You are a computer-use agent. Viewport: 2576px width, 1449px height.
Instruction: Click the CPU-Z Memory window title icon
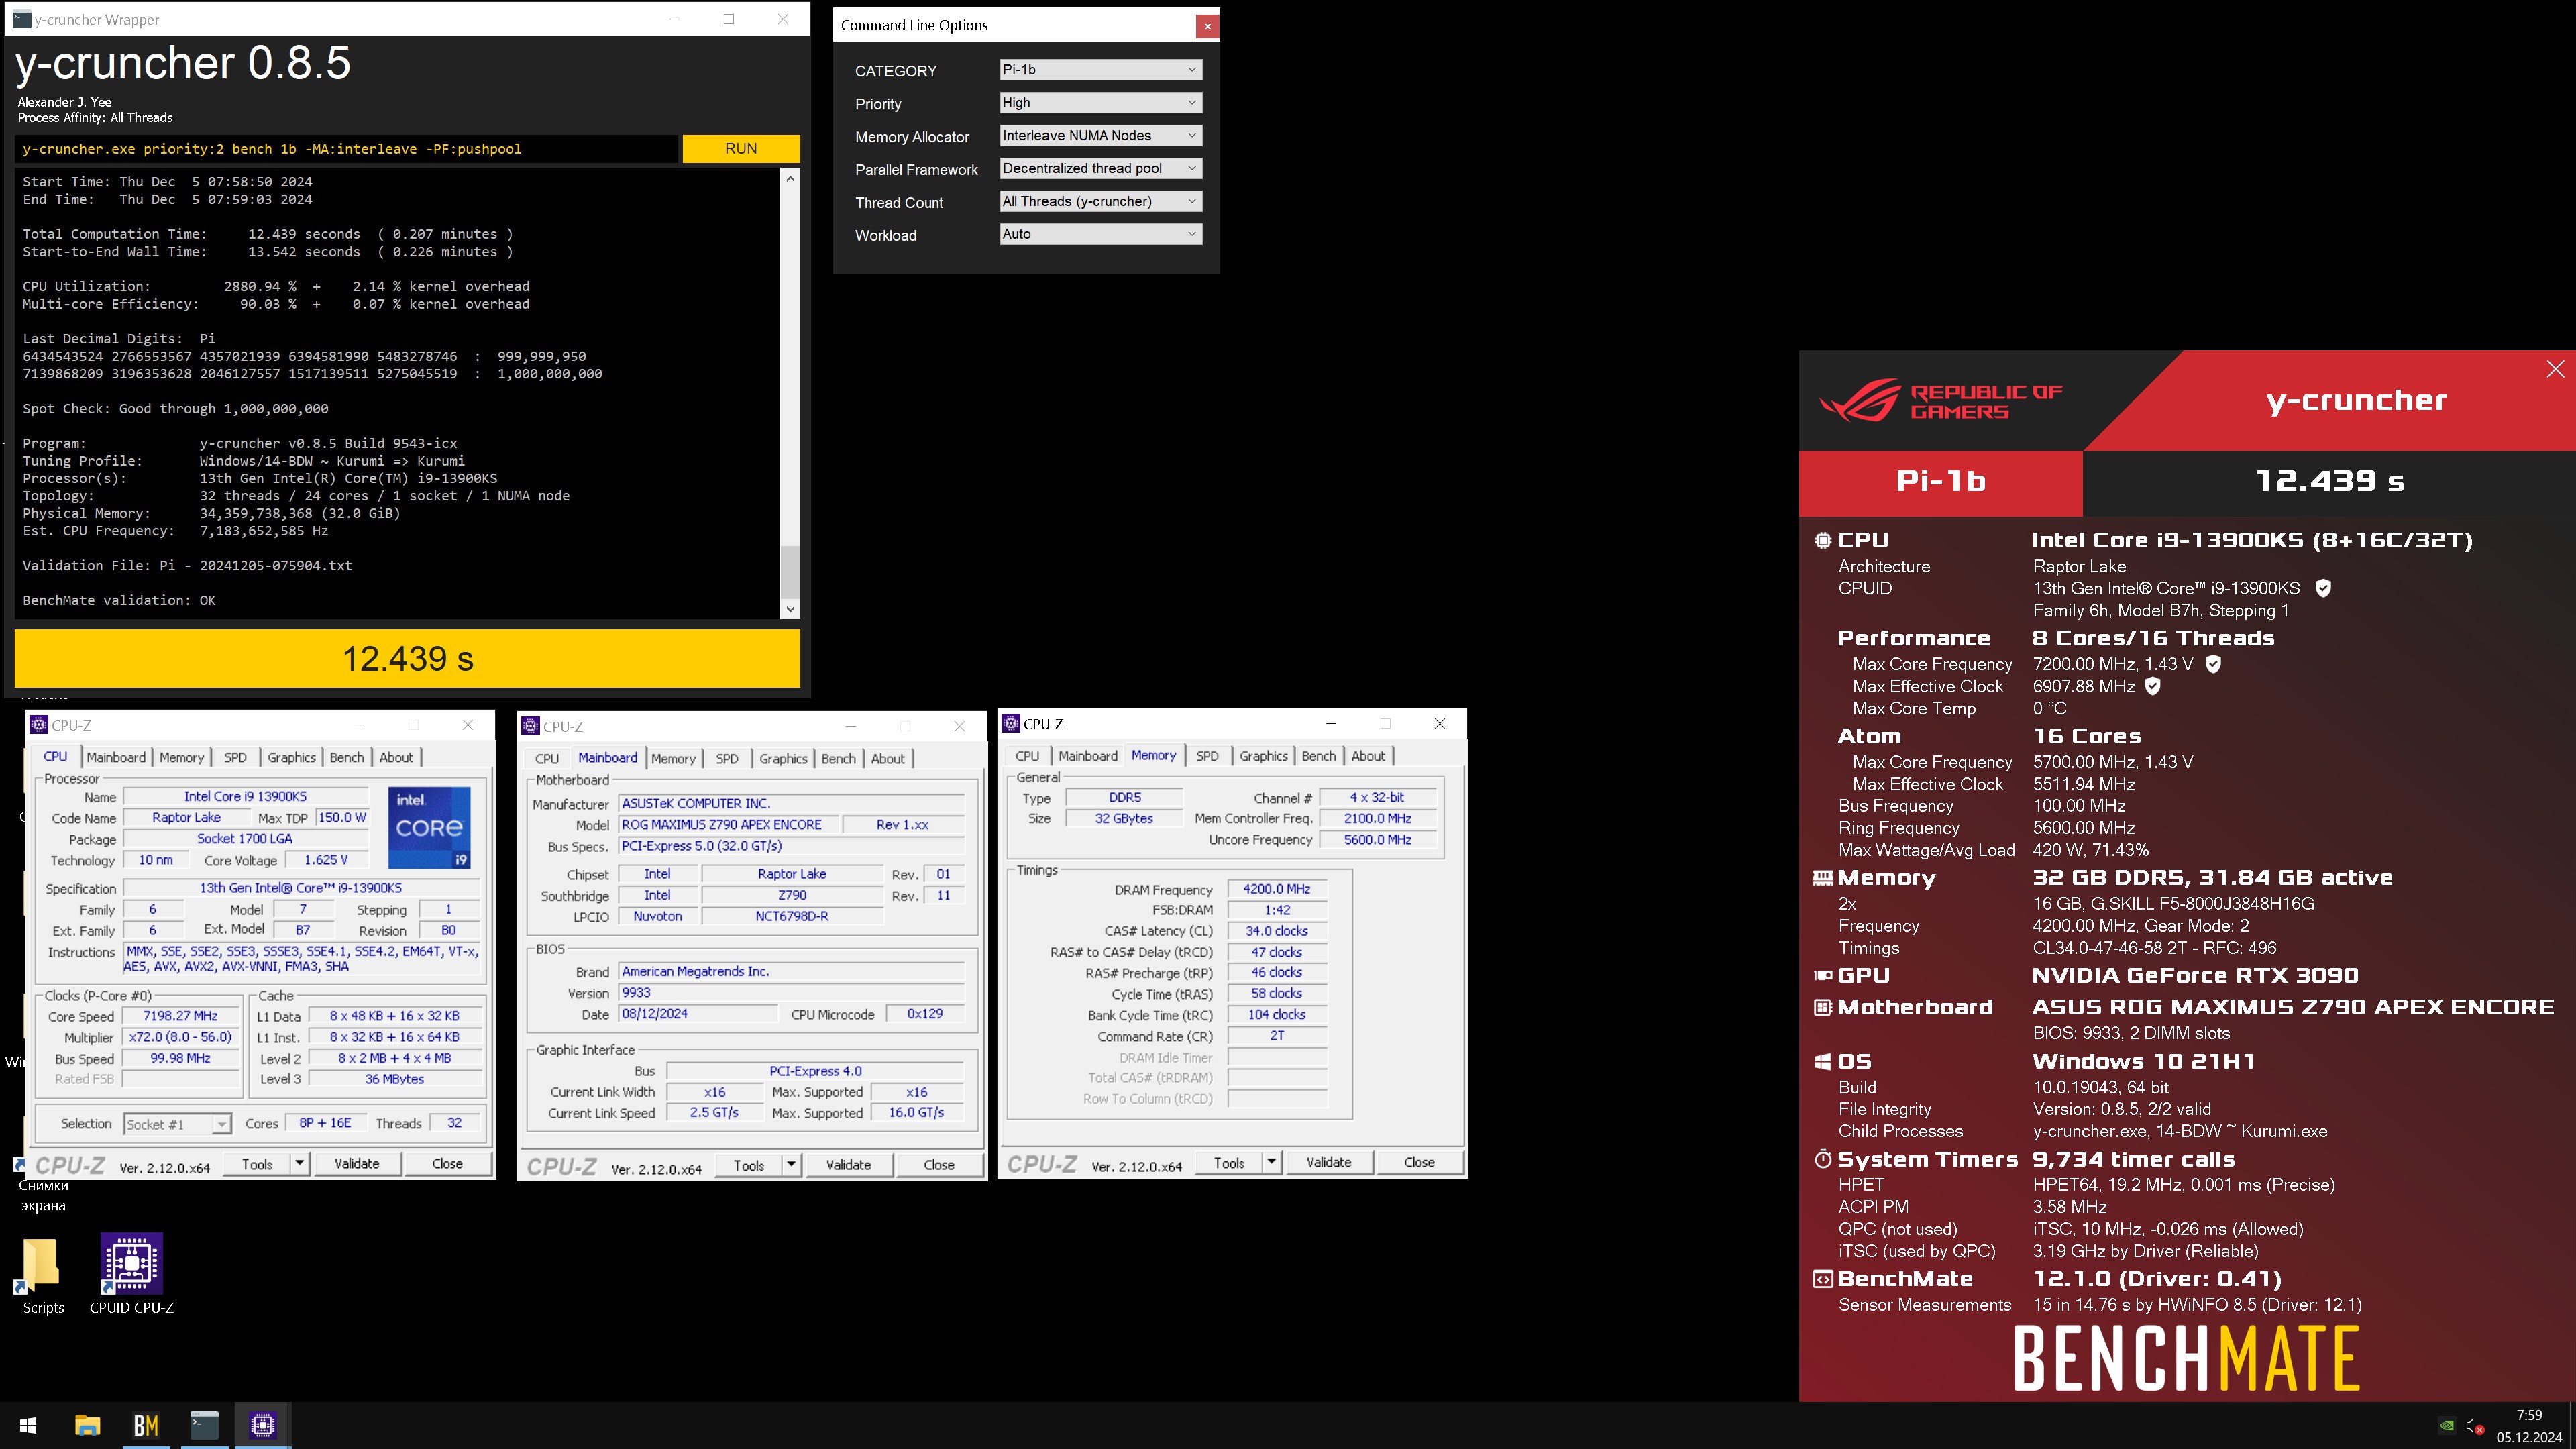pyautogui.click(x=1011, y=723)
